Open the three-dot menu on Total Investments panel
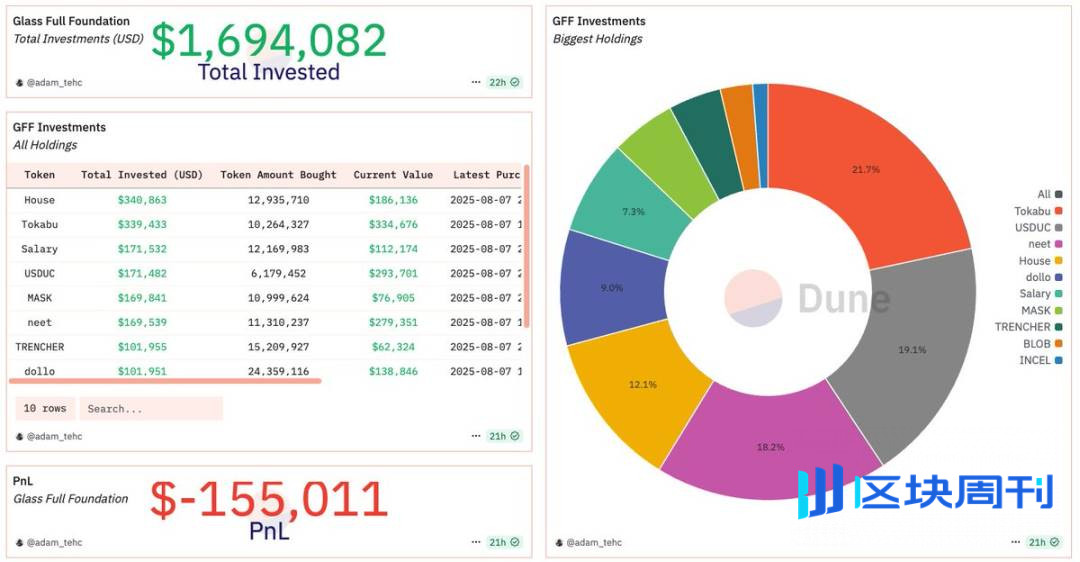This screenshot has height=562, width=1080. tap(476, 82)
